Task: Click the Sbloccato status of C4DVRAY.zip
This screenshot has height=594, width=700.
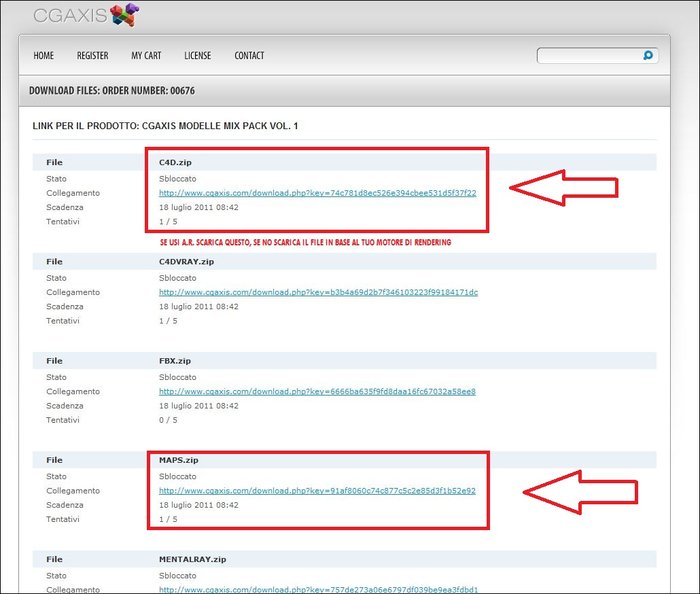Action: 177,278
